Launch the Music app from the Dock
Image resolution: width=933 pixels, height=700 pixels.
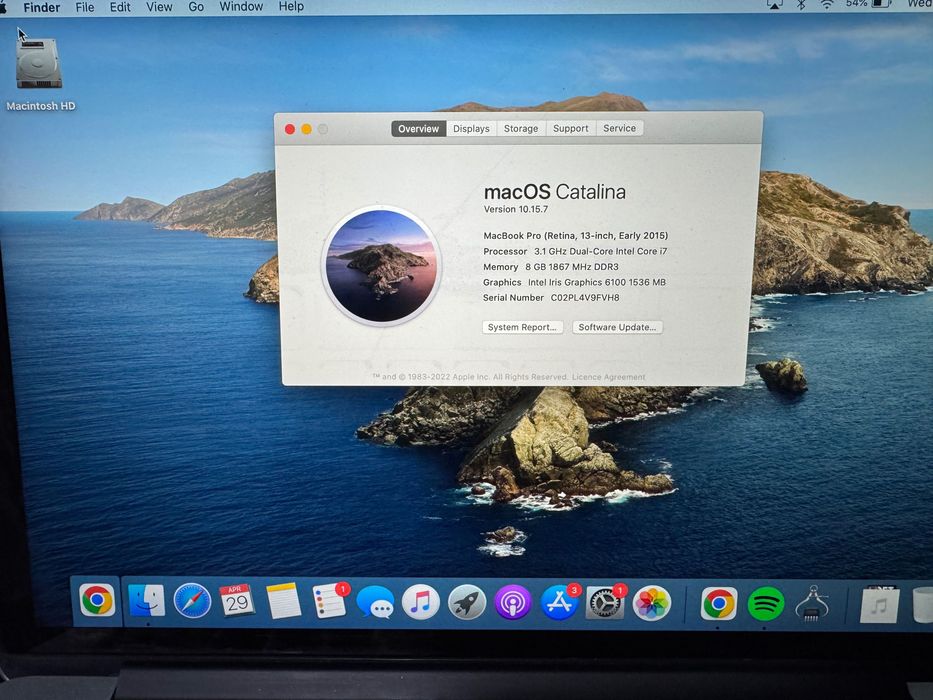click(421, 602)
